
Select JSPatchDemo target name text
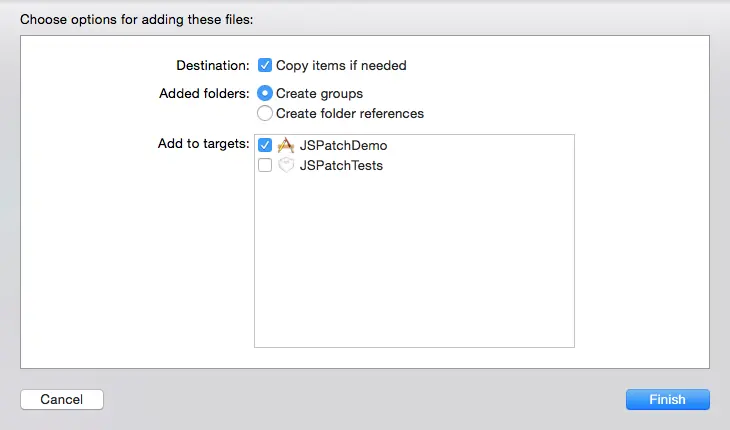pyautogui.click(x=343, y=145)
